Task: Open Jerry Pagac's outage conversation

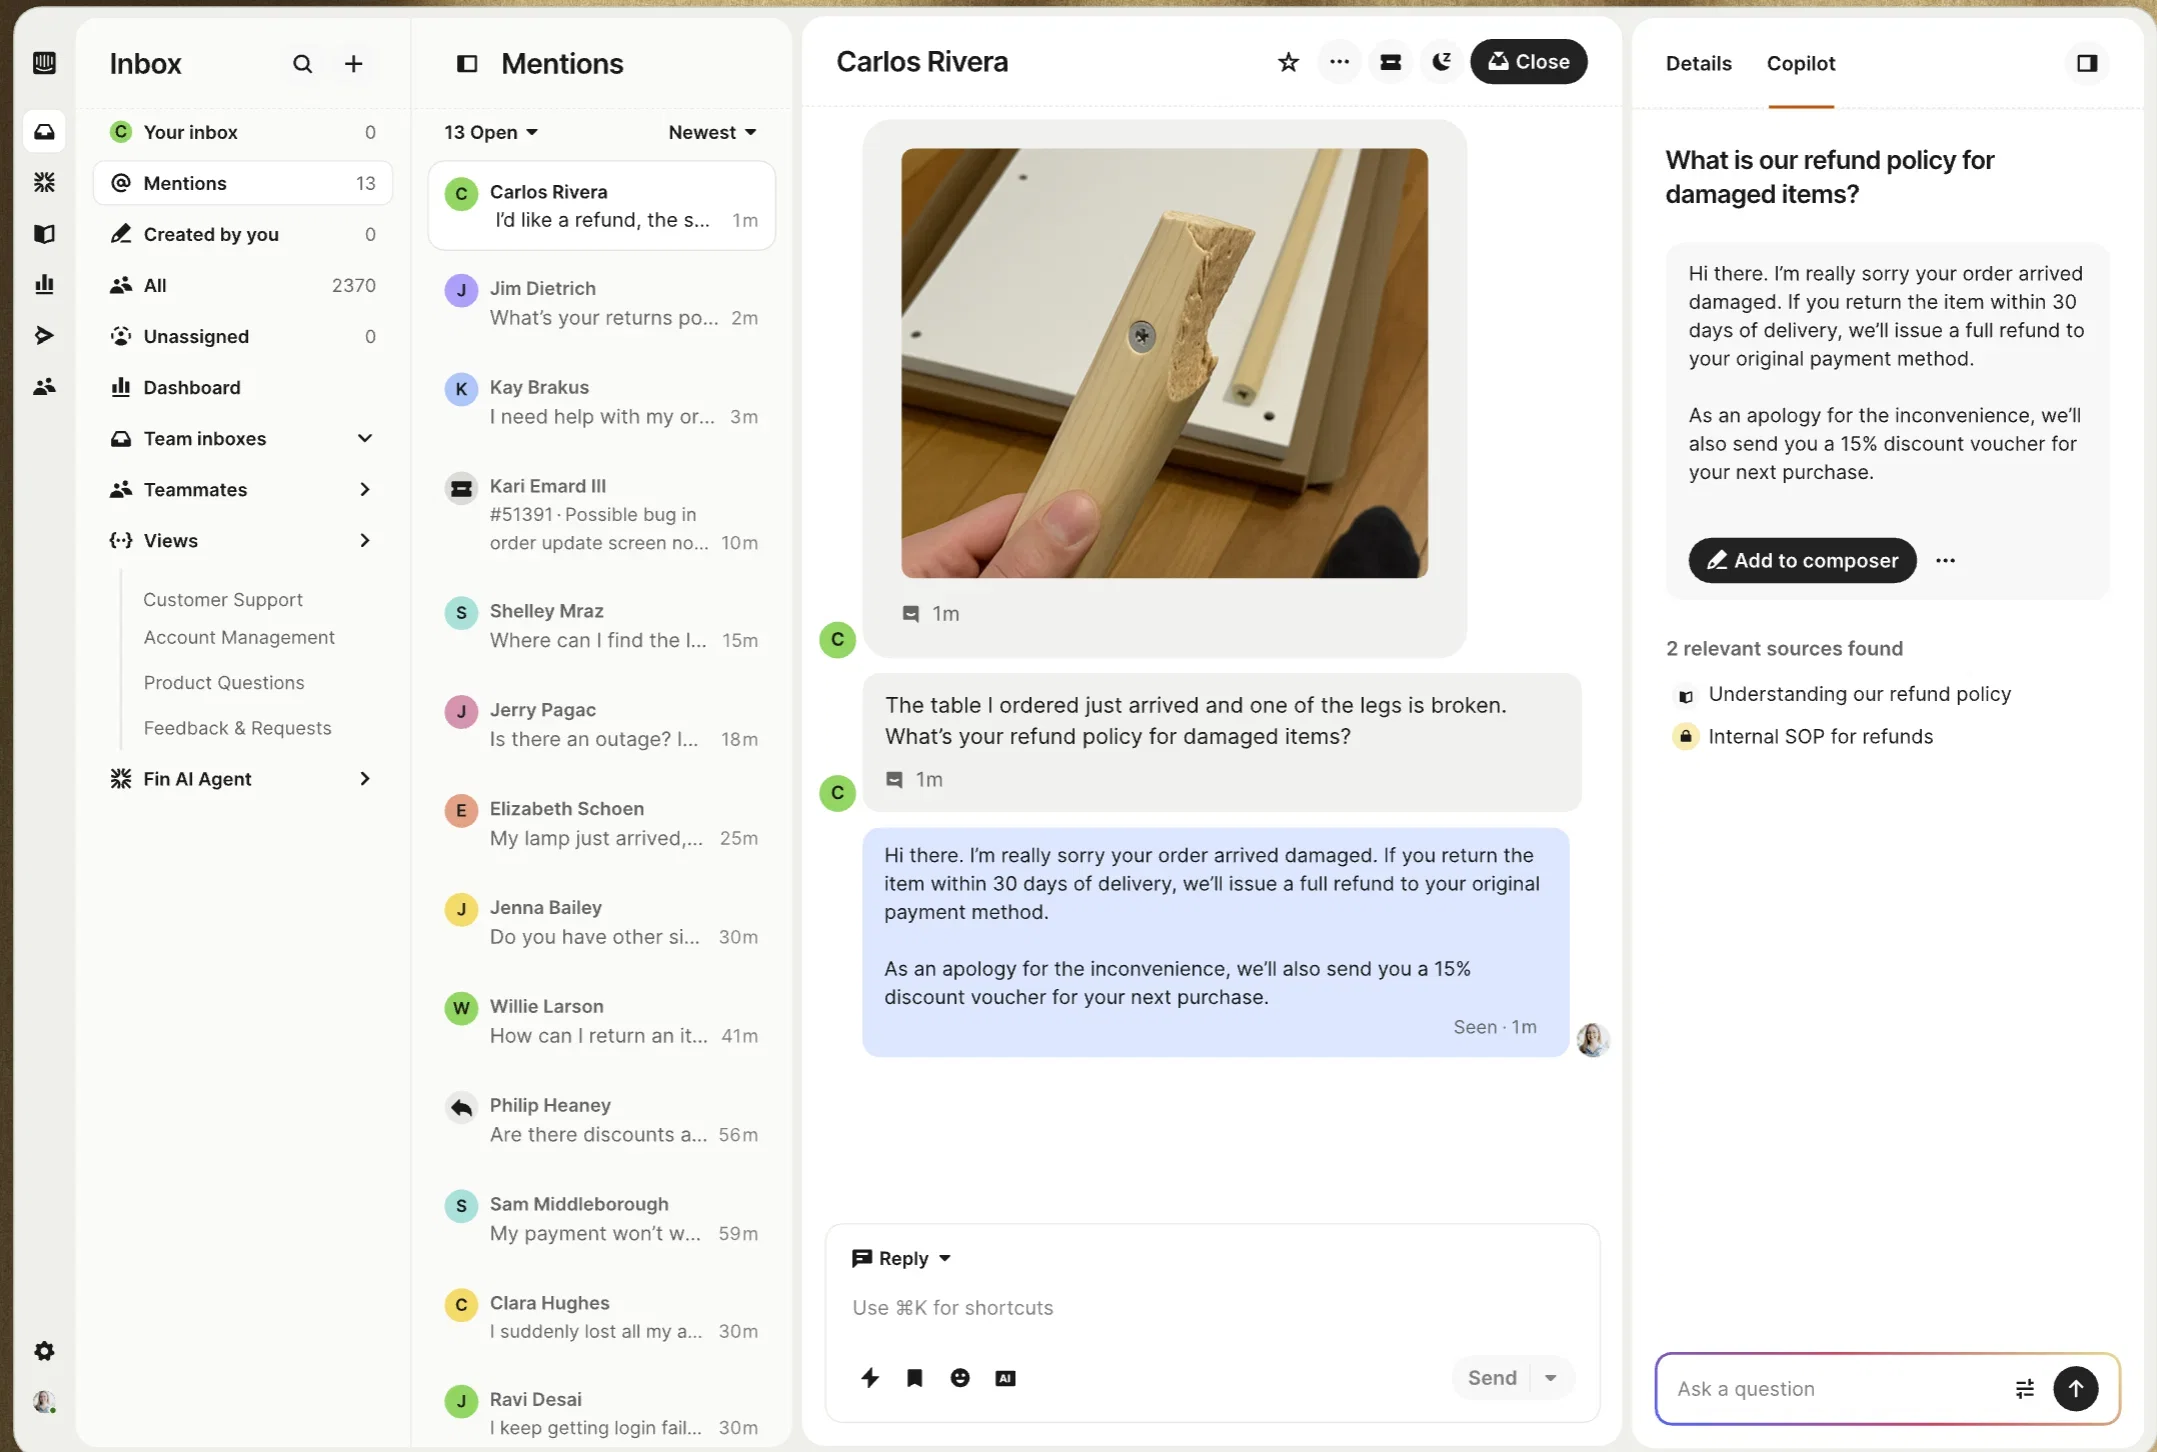Action: [x=602, y=724]
